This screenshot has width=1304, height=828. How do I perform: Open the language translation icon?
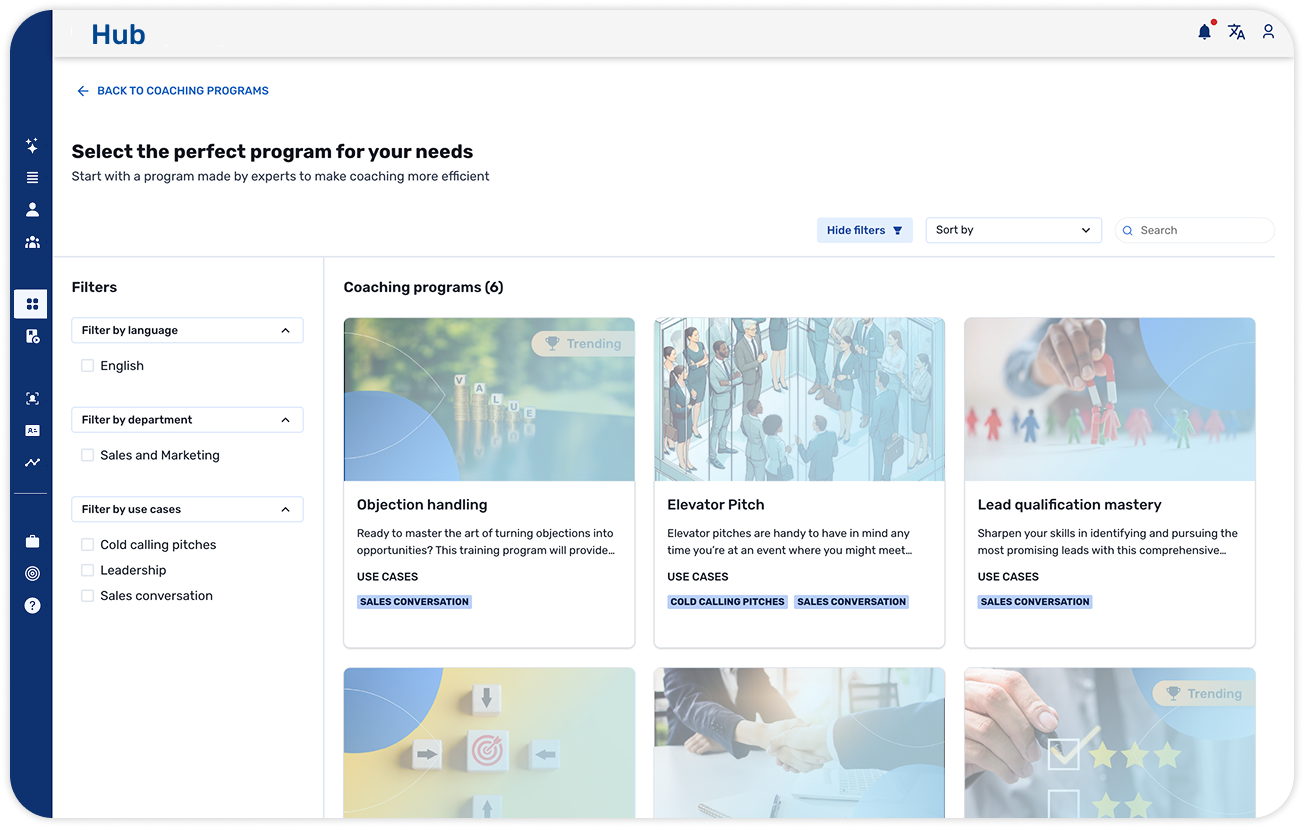(x=1236, y=32)
